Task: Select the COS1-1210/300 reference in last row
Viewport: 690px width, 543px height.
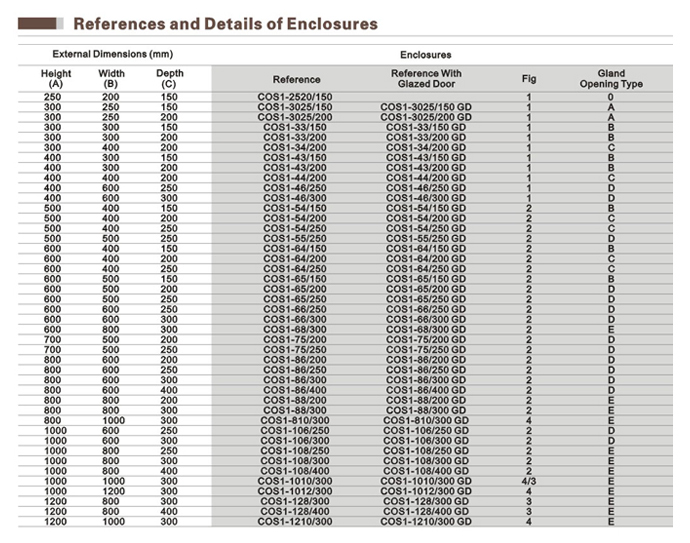Action: (x=296, y=521)
